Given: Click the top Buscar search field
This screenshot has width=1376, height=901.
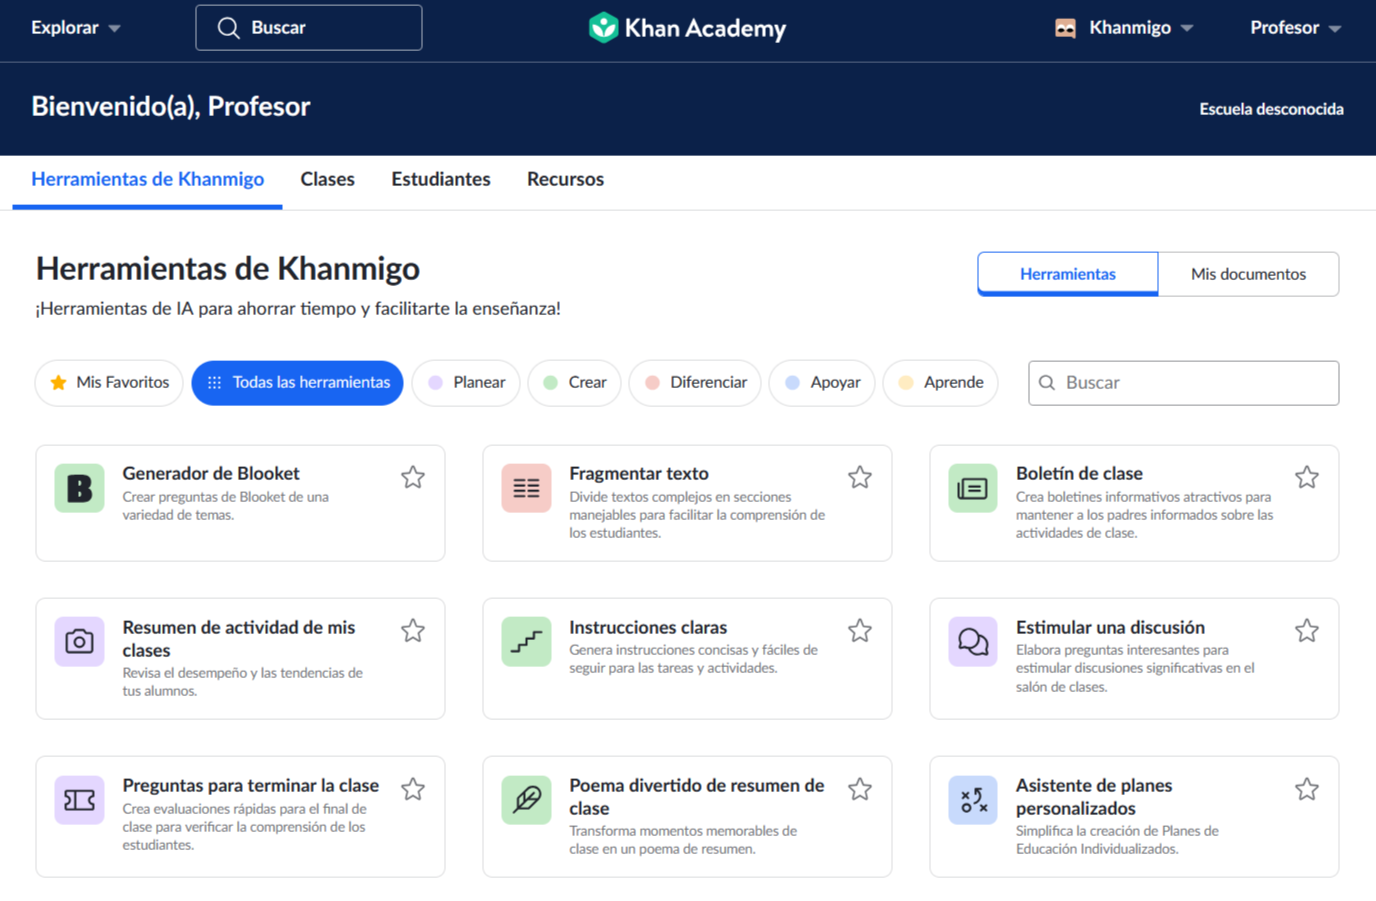Looking at the screenshot, I should click(309, 28).
